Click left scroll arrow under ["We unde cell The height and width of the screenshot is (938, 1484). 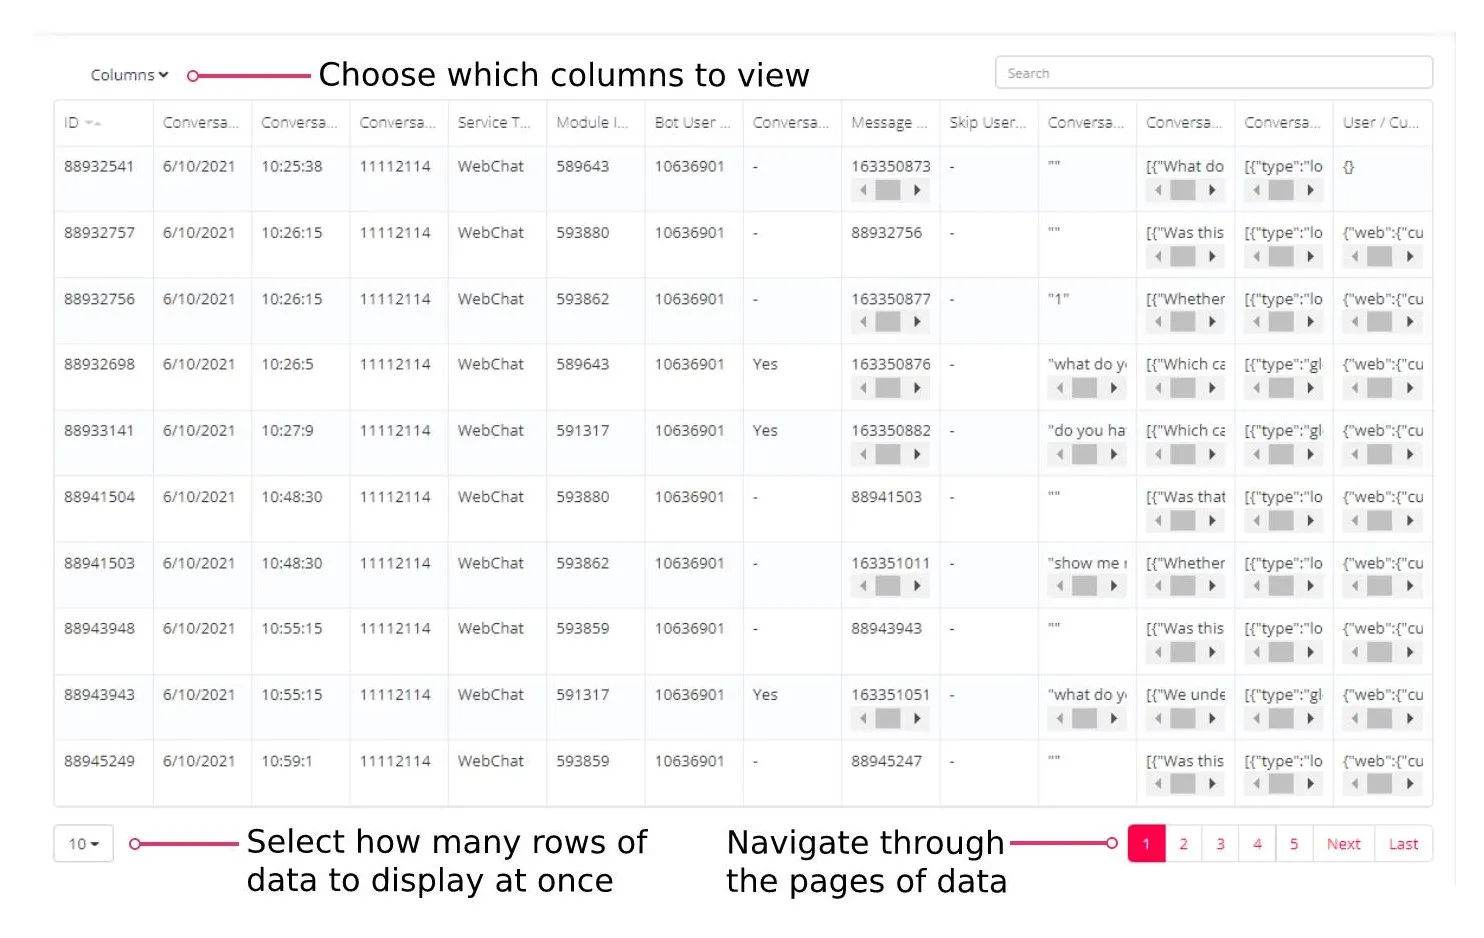pyautogui.click(x=1158, y=718)
